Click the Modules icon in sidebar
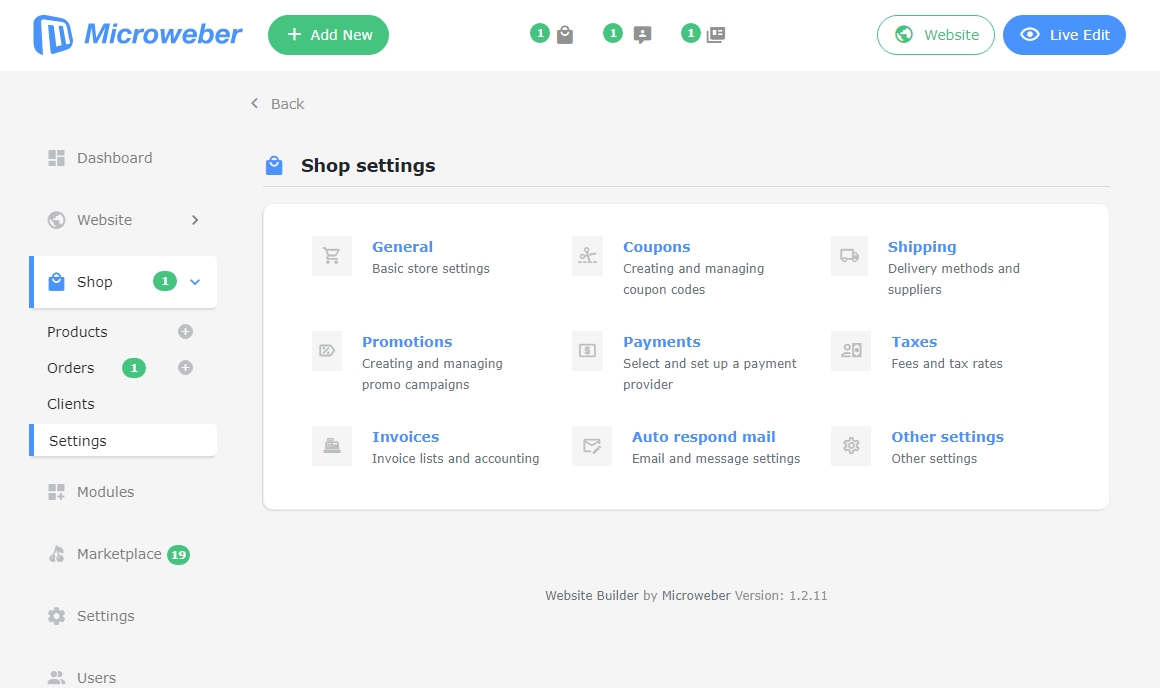 tap(56, 492)
